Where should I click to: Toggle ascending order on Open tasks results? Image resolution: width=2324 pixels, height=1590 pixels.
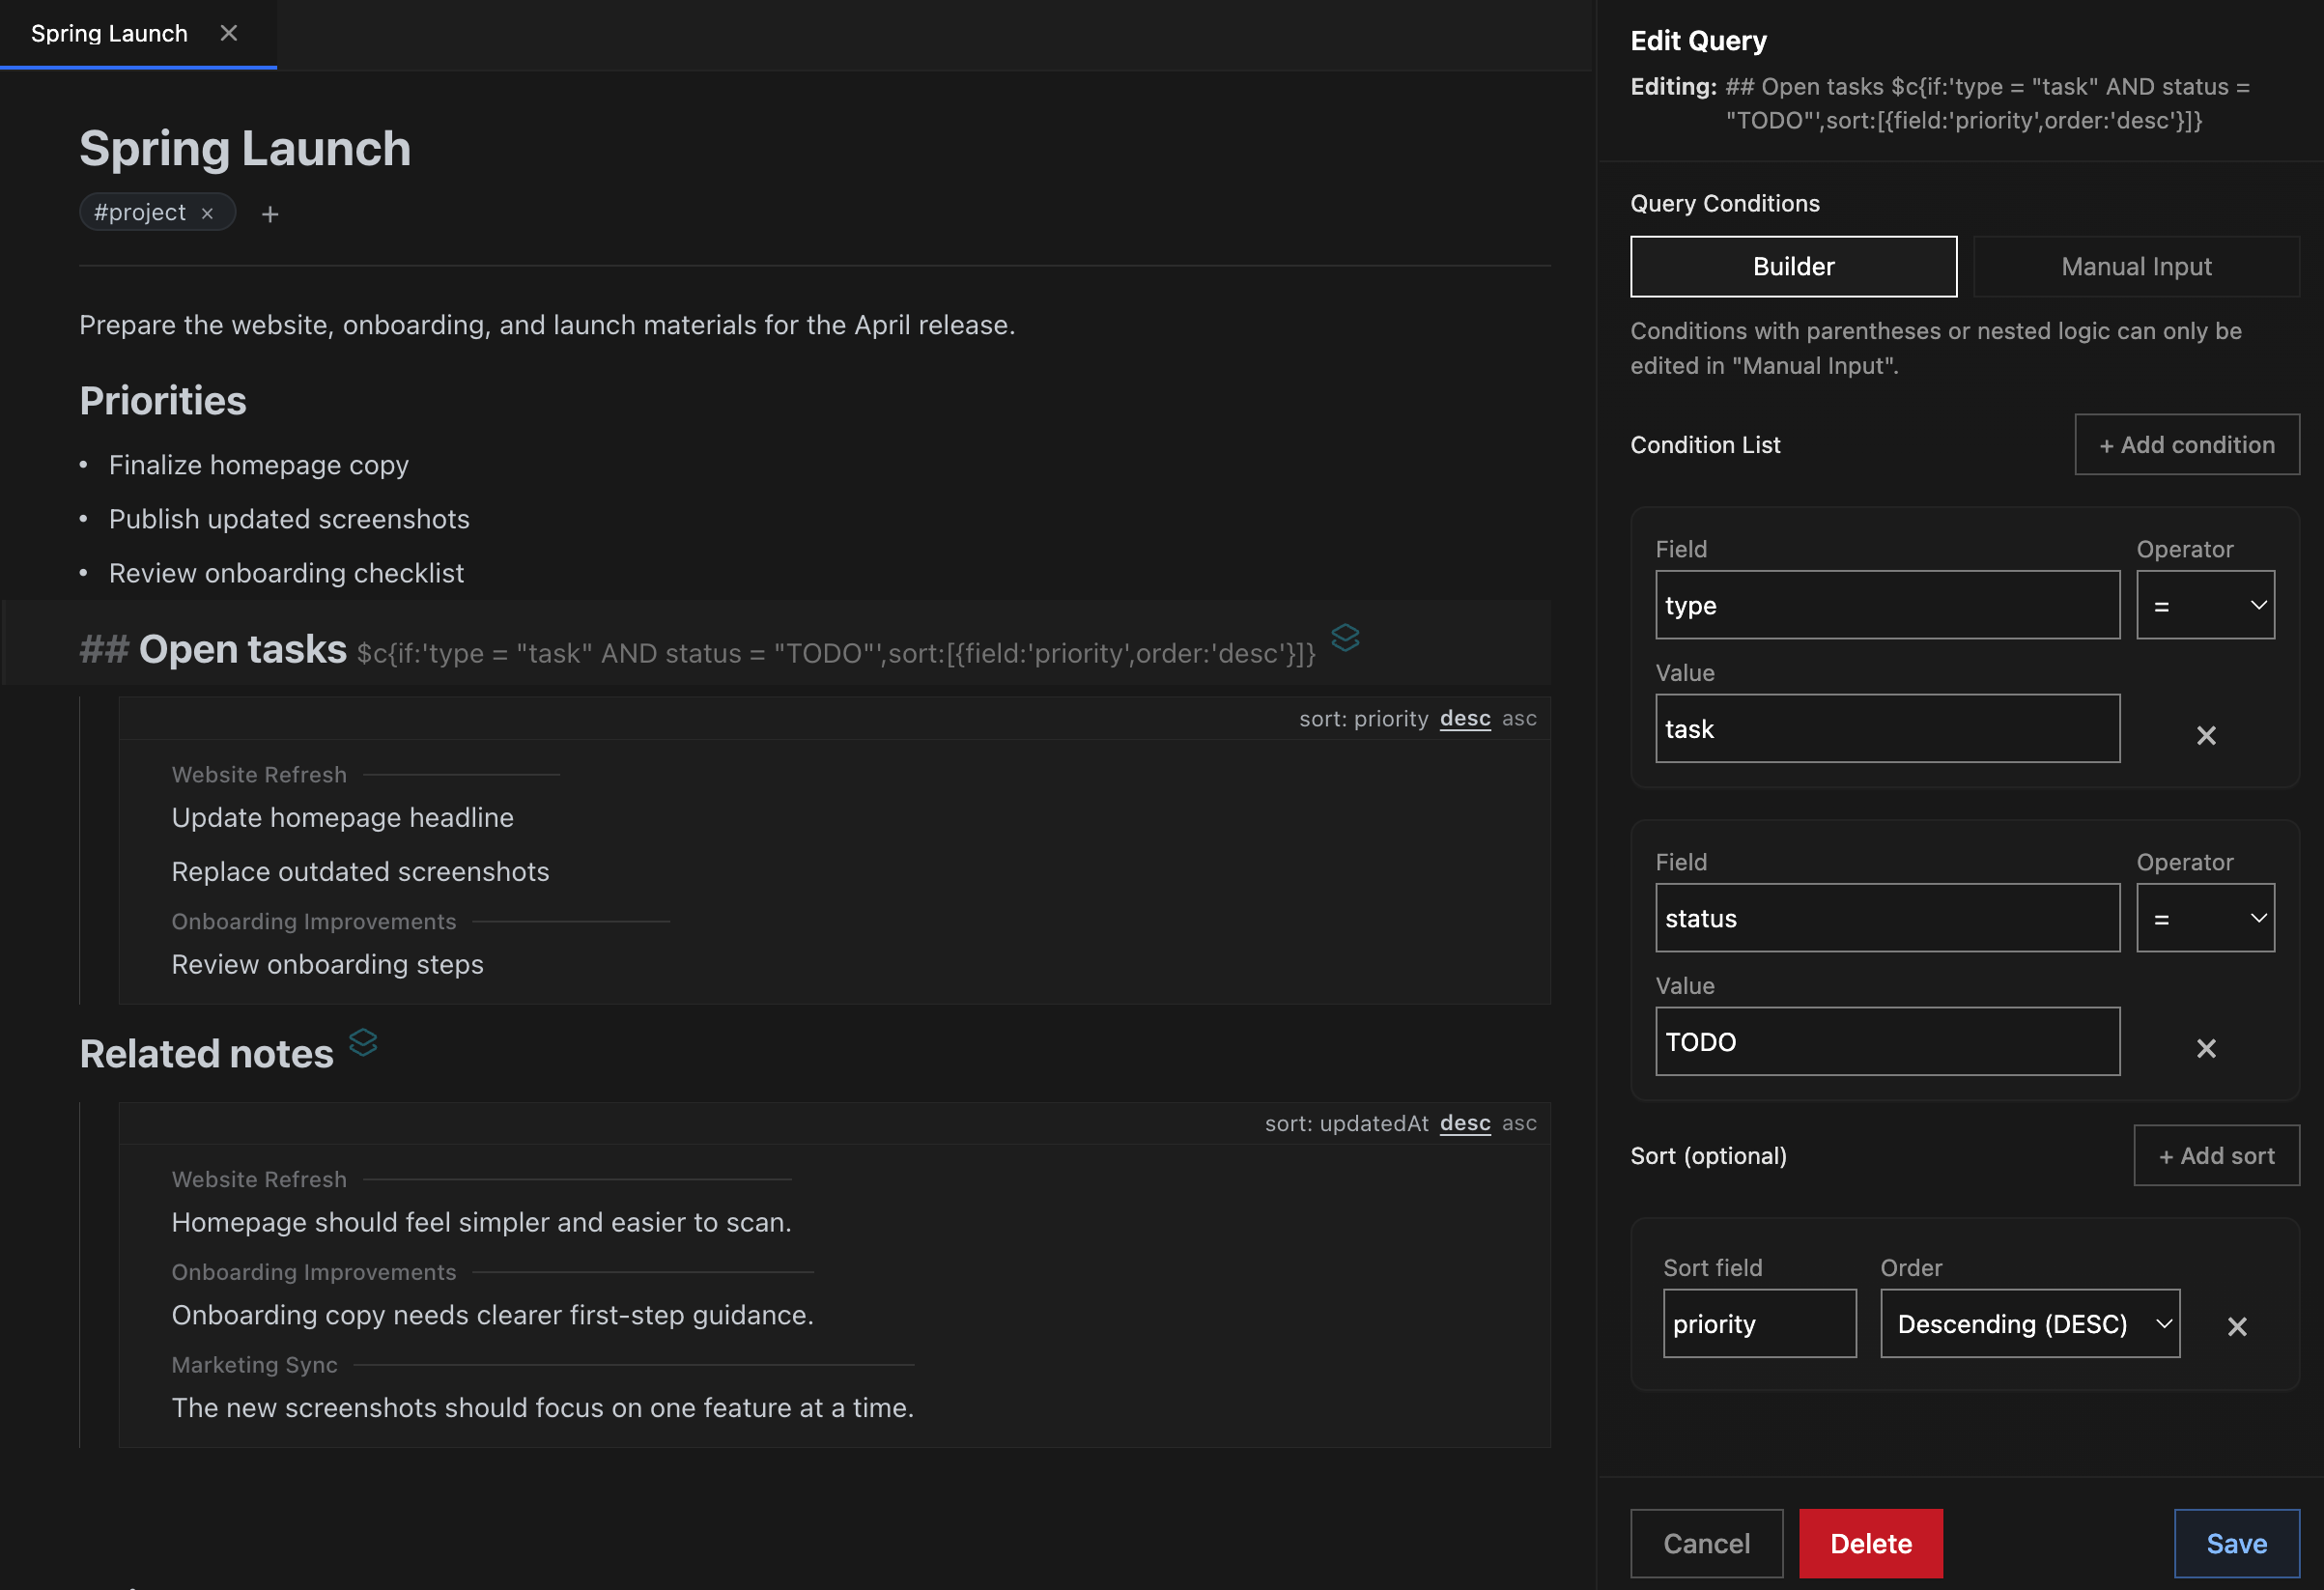pyautogui.click(x=1519, y=718)
